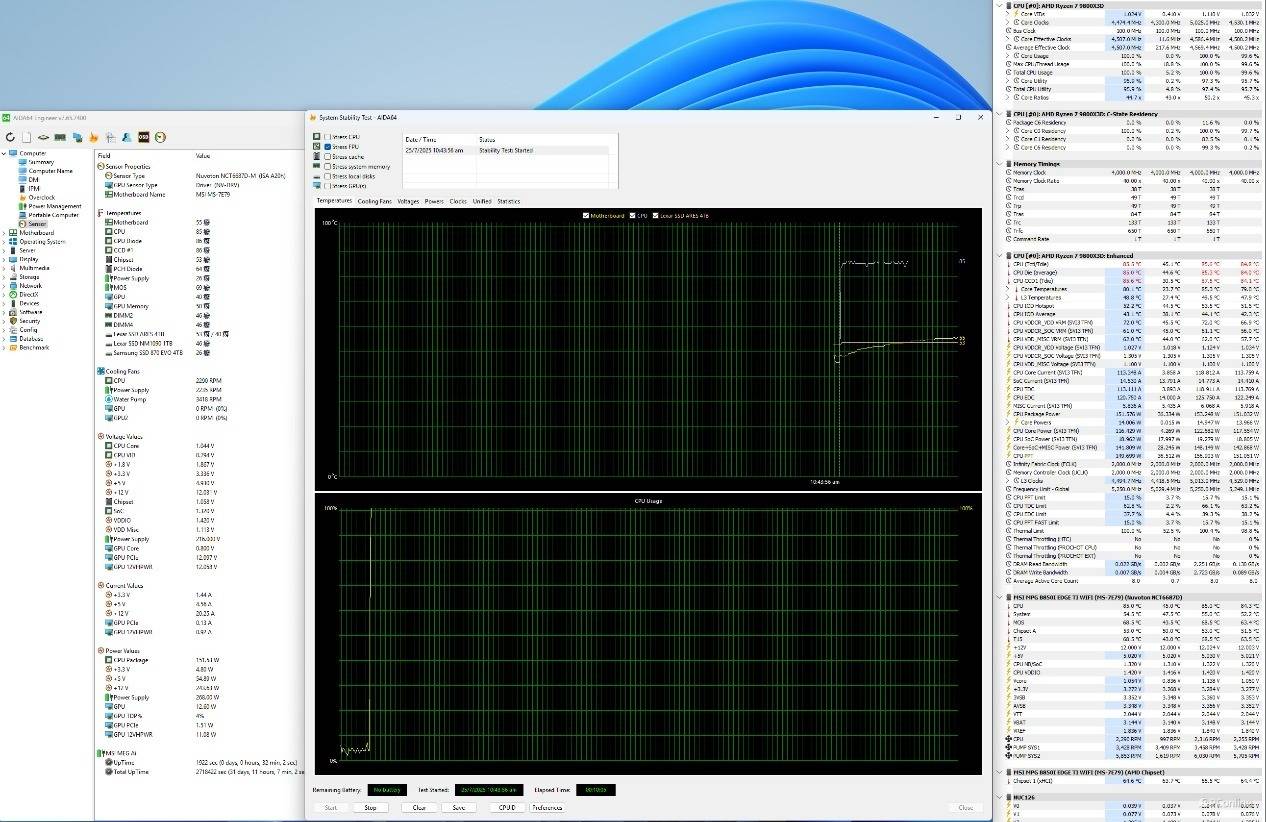Viewport: 1267px width, 822px height.
Task: Select the Summary item under Computer
Action: (41, 162)
